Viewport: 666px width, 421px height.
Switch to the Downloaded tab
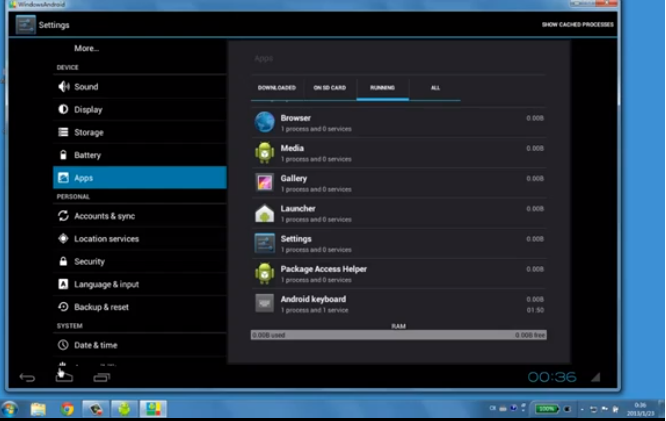pos(277,88)
